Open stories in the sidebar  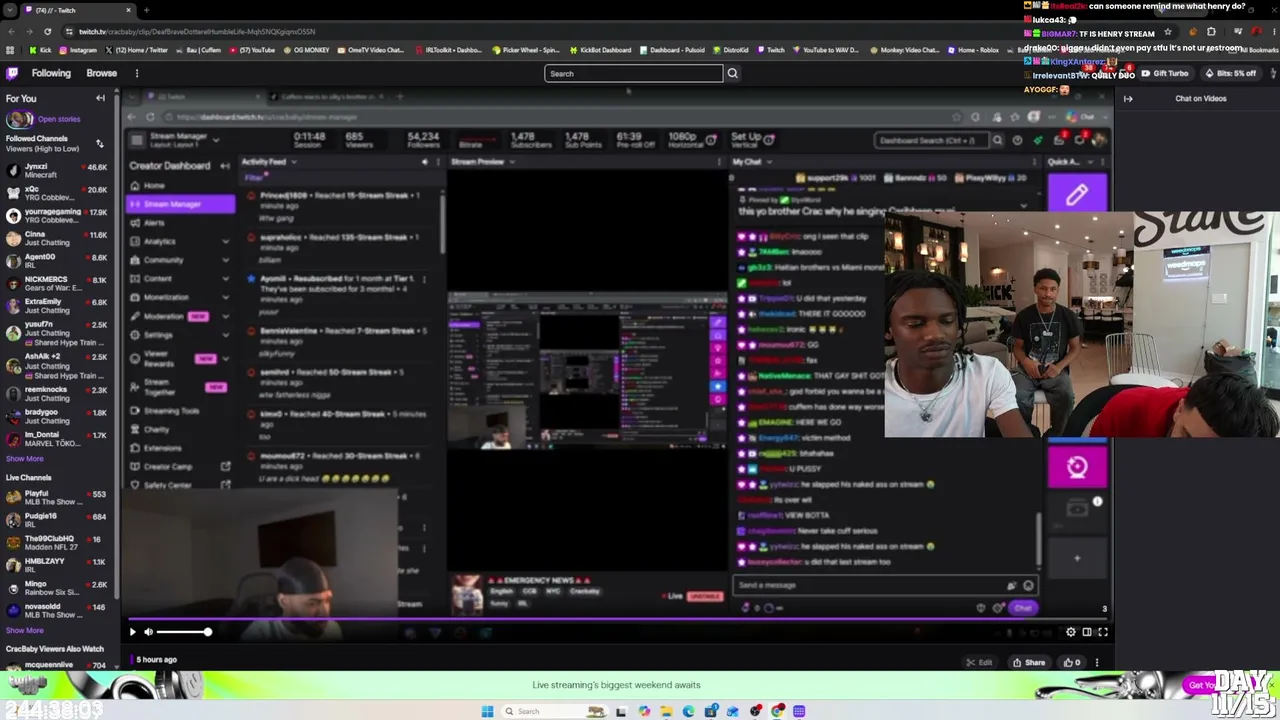pyautogui.click(x=59, y=119)
